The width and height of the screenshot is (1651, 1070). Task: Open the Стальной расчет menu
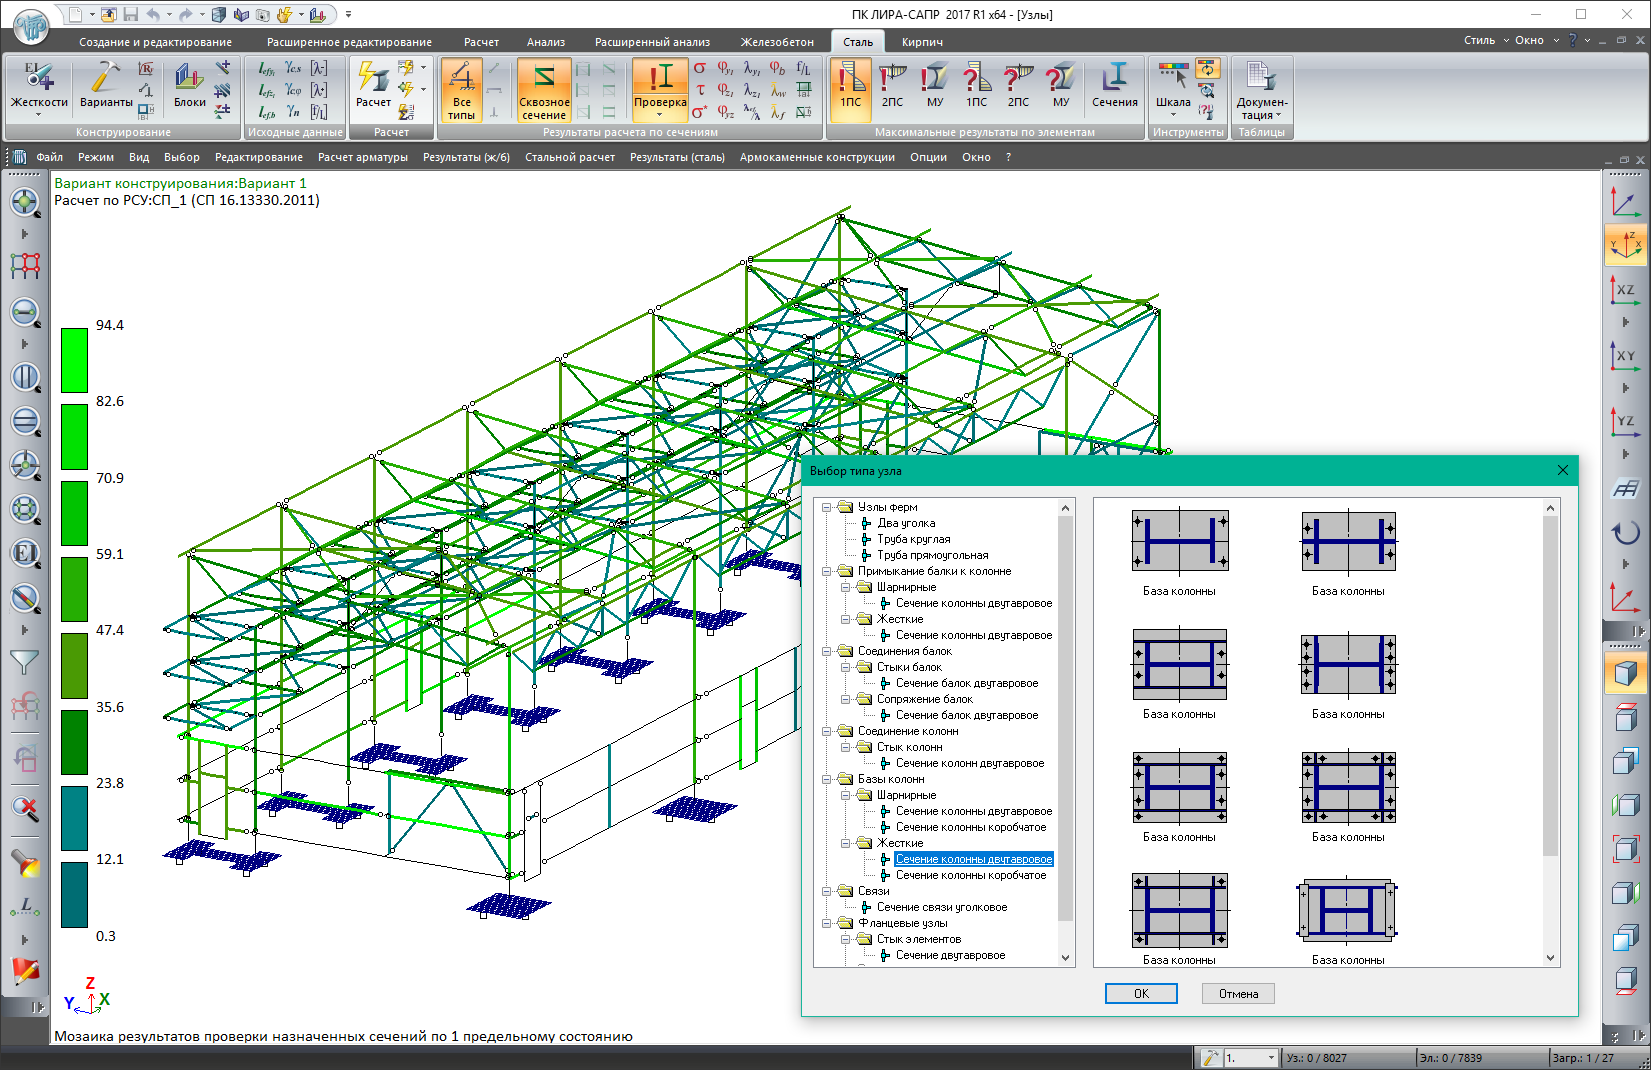click(x=569, y=157)
